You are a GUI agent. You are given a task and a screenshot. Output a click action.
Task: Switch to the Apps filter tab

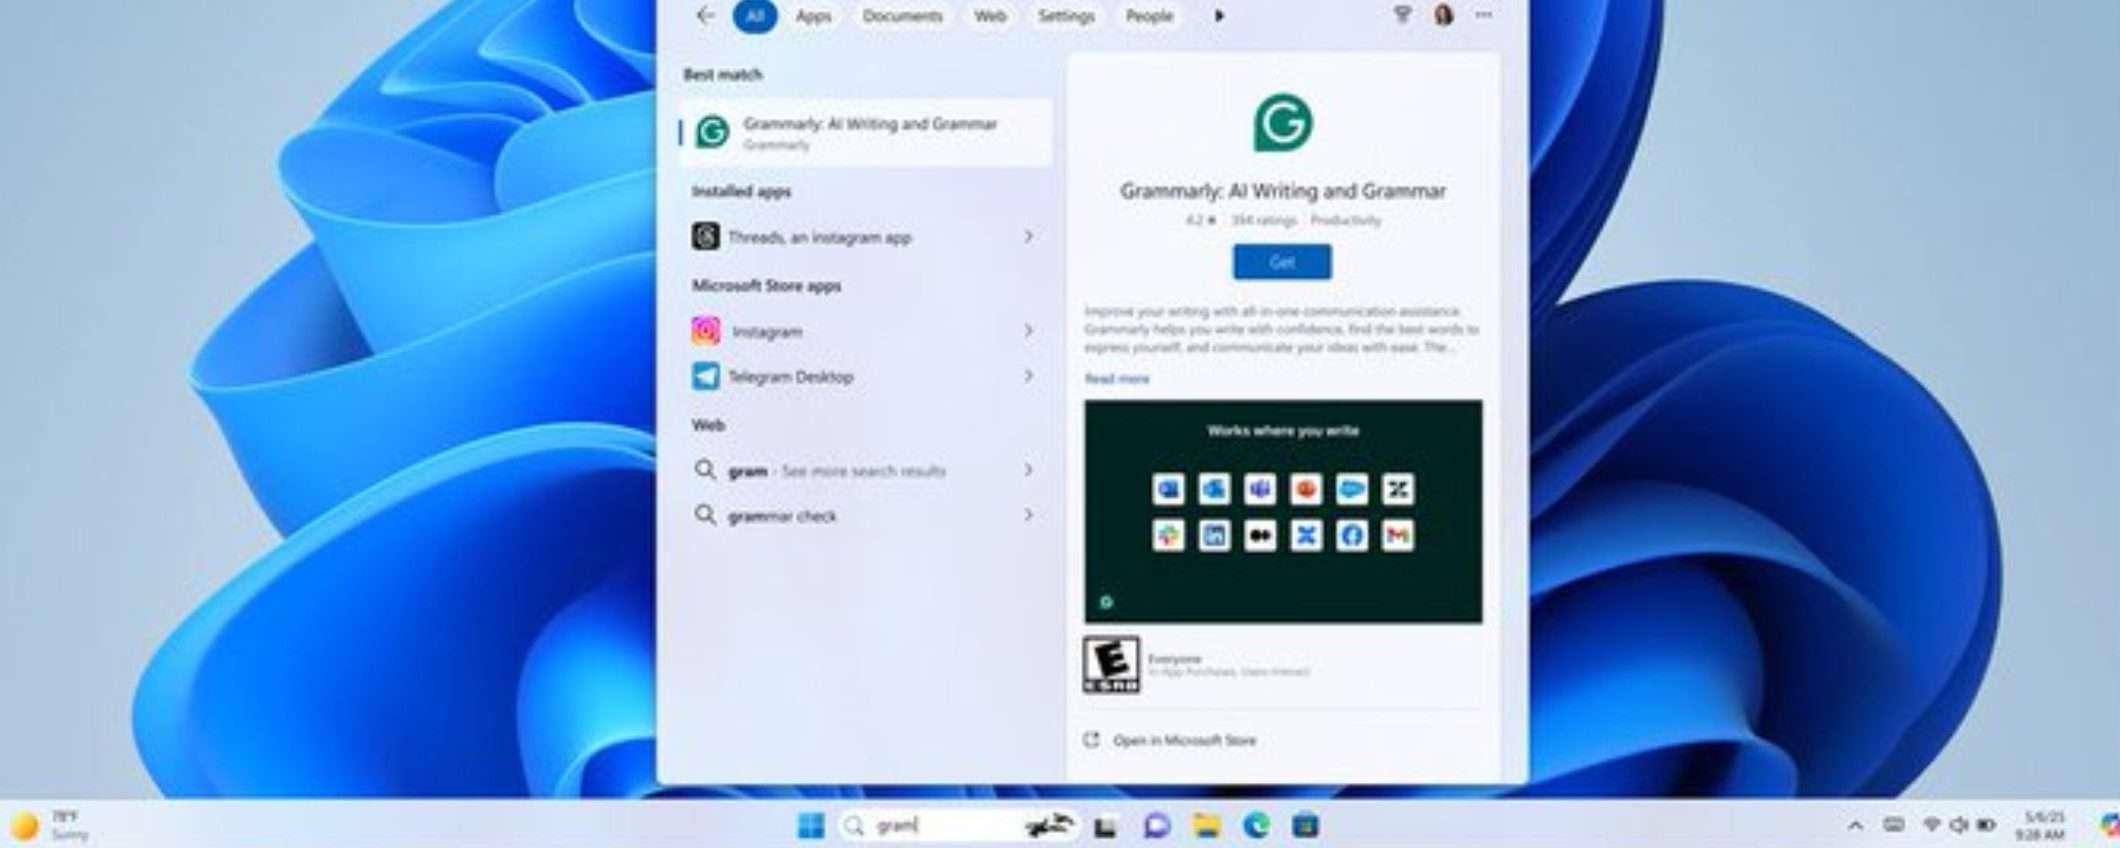pyautogui.click(x=814, y=16)
